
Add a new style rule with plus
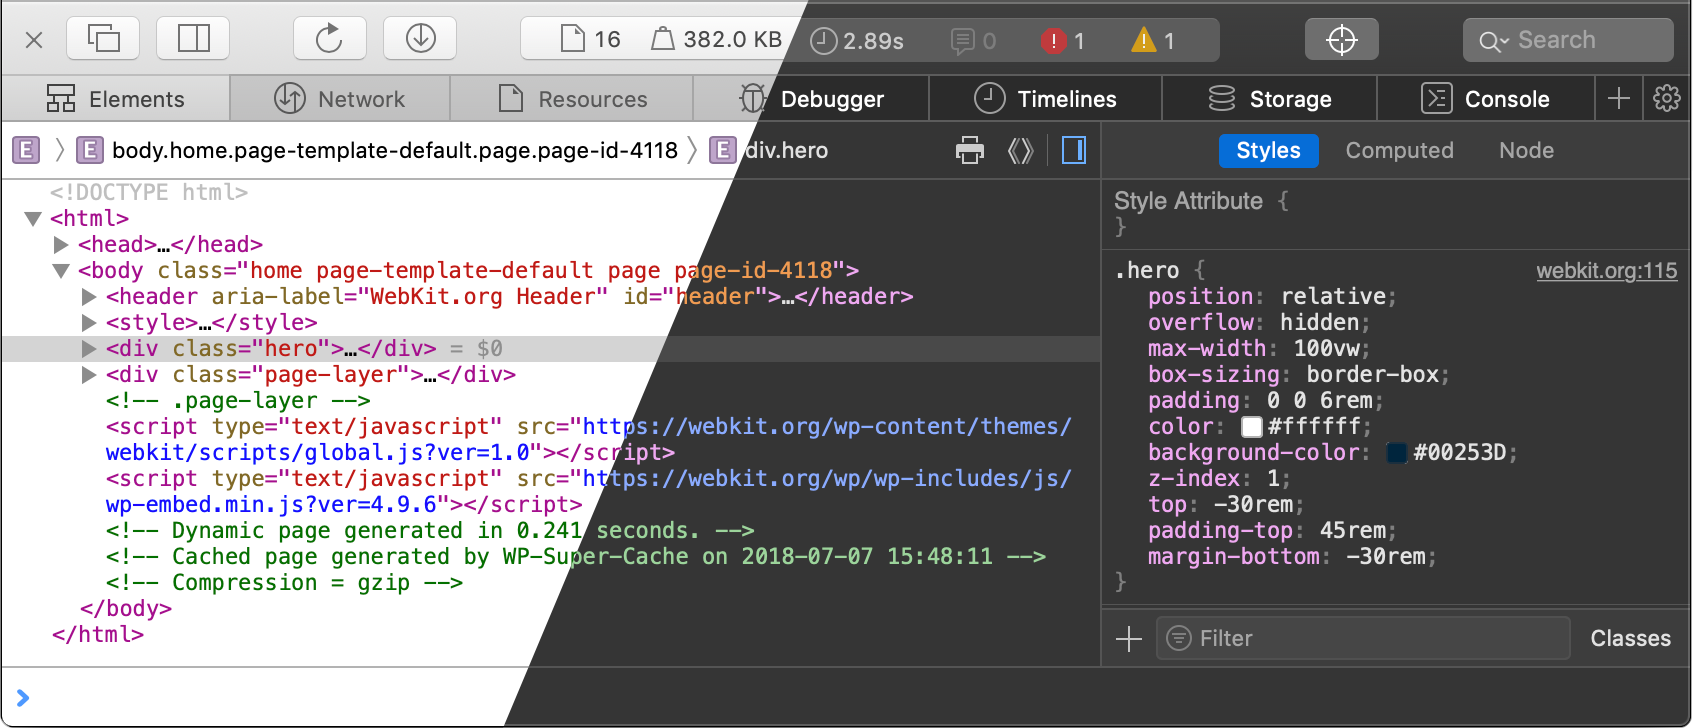1129,638
